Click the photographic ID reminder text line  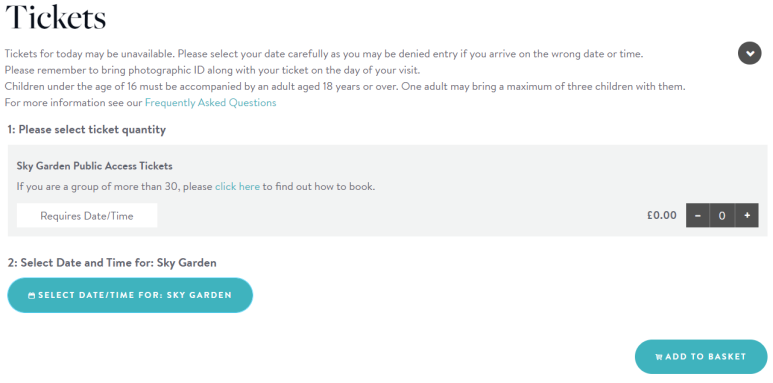pos(212,70)
